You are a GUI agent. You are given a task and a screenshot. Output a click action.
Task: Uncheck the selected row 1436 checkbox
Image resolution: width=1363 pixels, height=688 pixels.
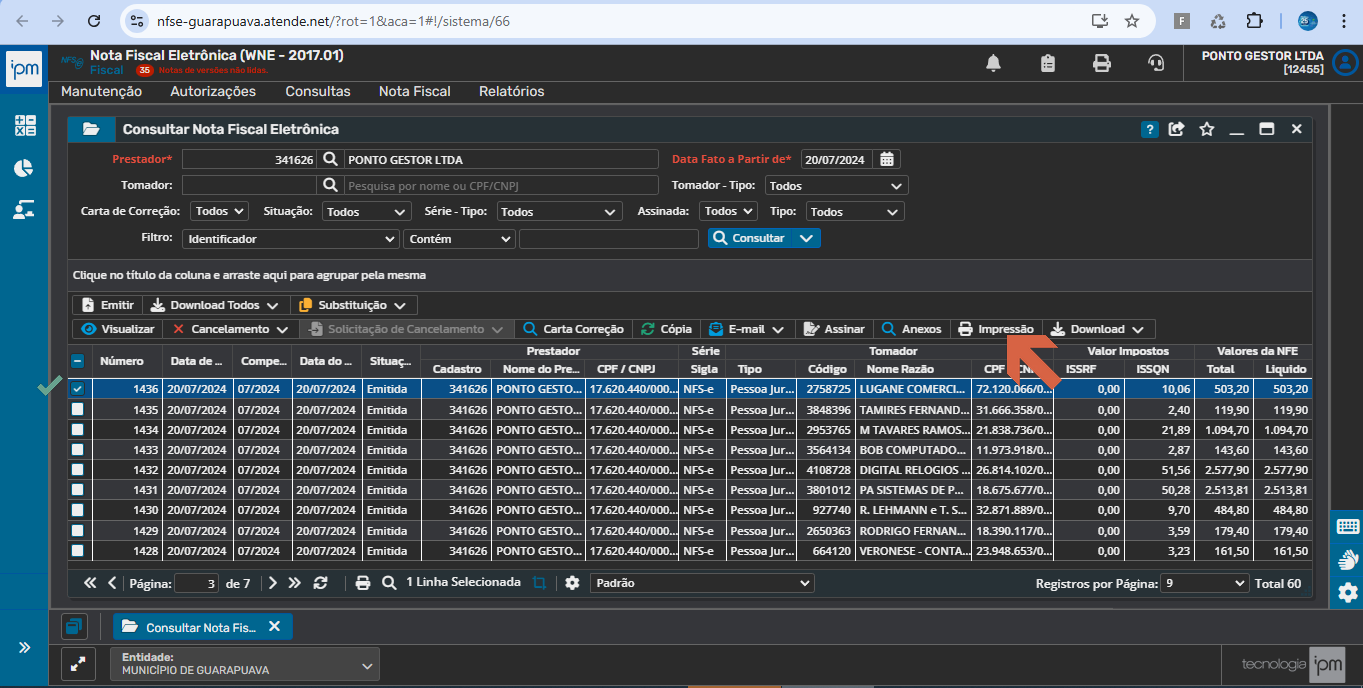point(77,389)
